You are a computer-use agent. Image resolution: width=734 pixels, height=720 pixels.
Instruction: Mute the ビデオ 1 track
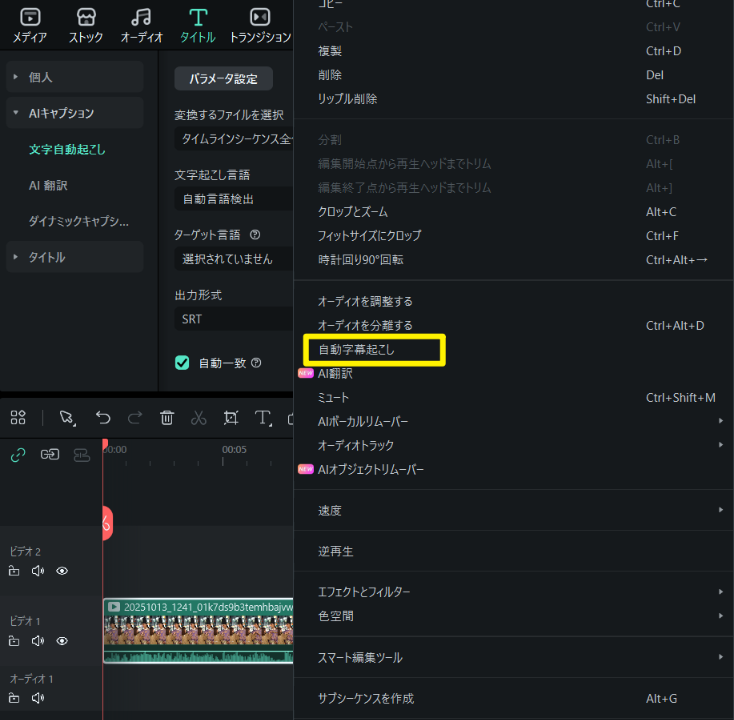(38, 641)
